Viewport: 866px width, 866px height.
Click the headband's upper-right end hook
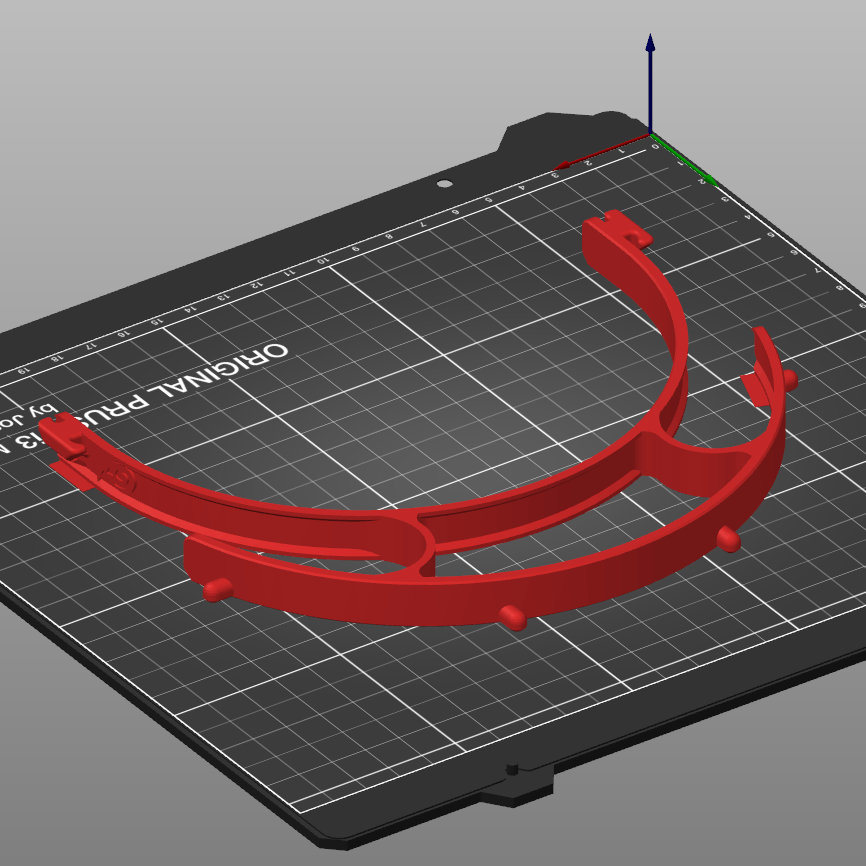point(618,228)
